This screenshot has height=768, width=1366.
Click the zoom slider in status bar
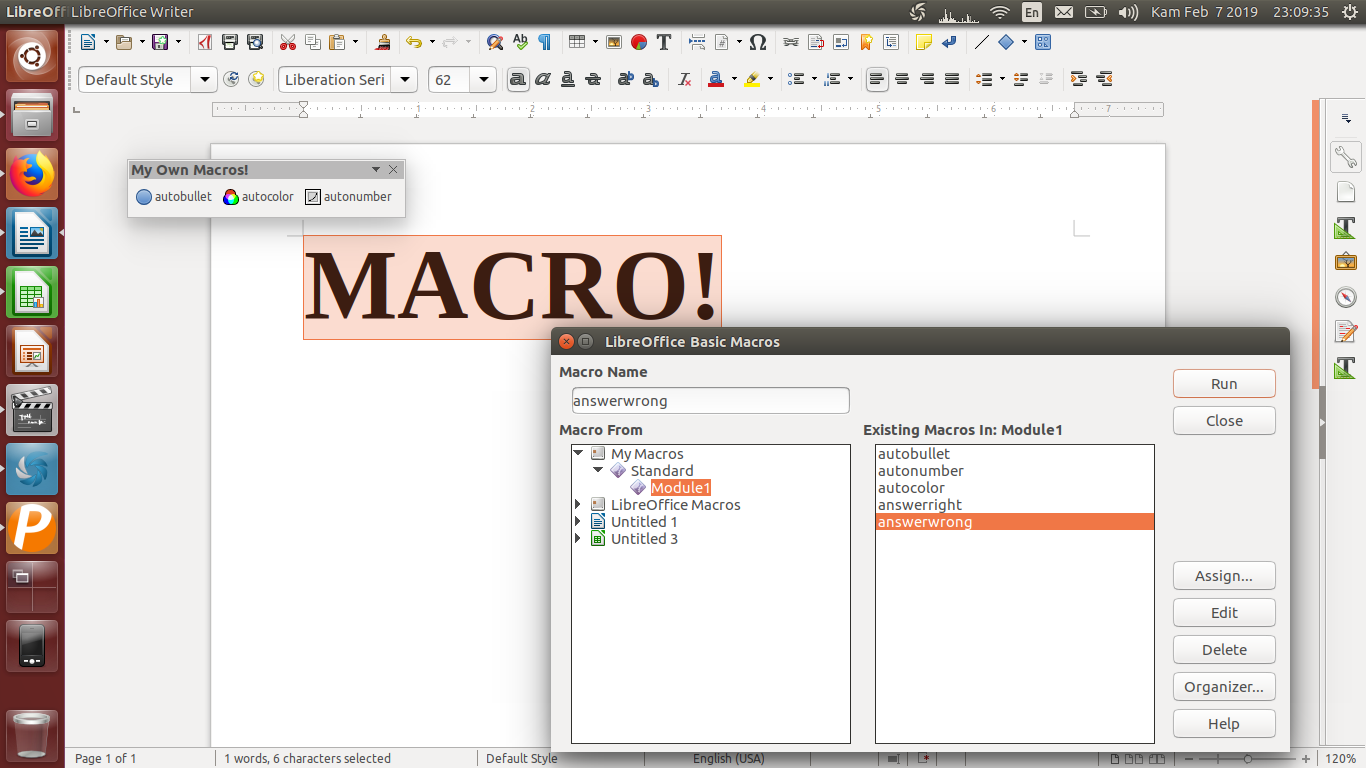(1247, 758)
